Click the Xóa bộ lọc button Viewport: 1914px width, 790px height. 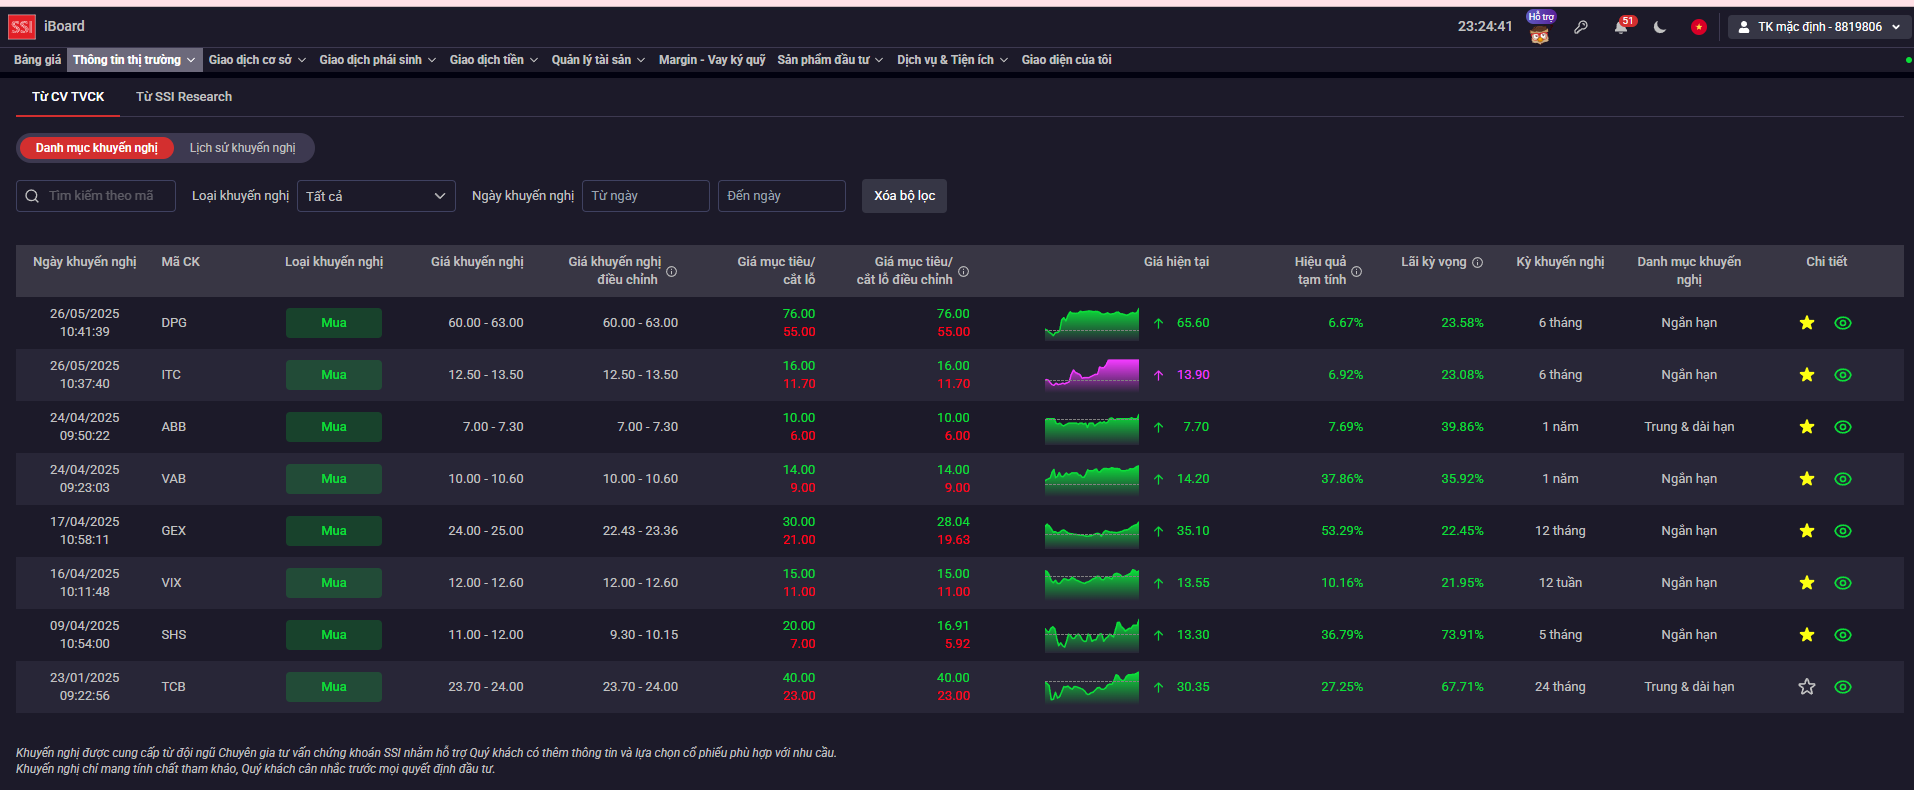[904, 196]
